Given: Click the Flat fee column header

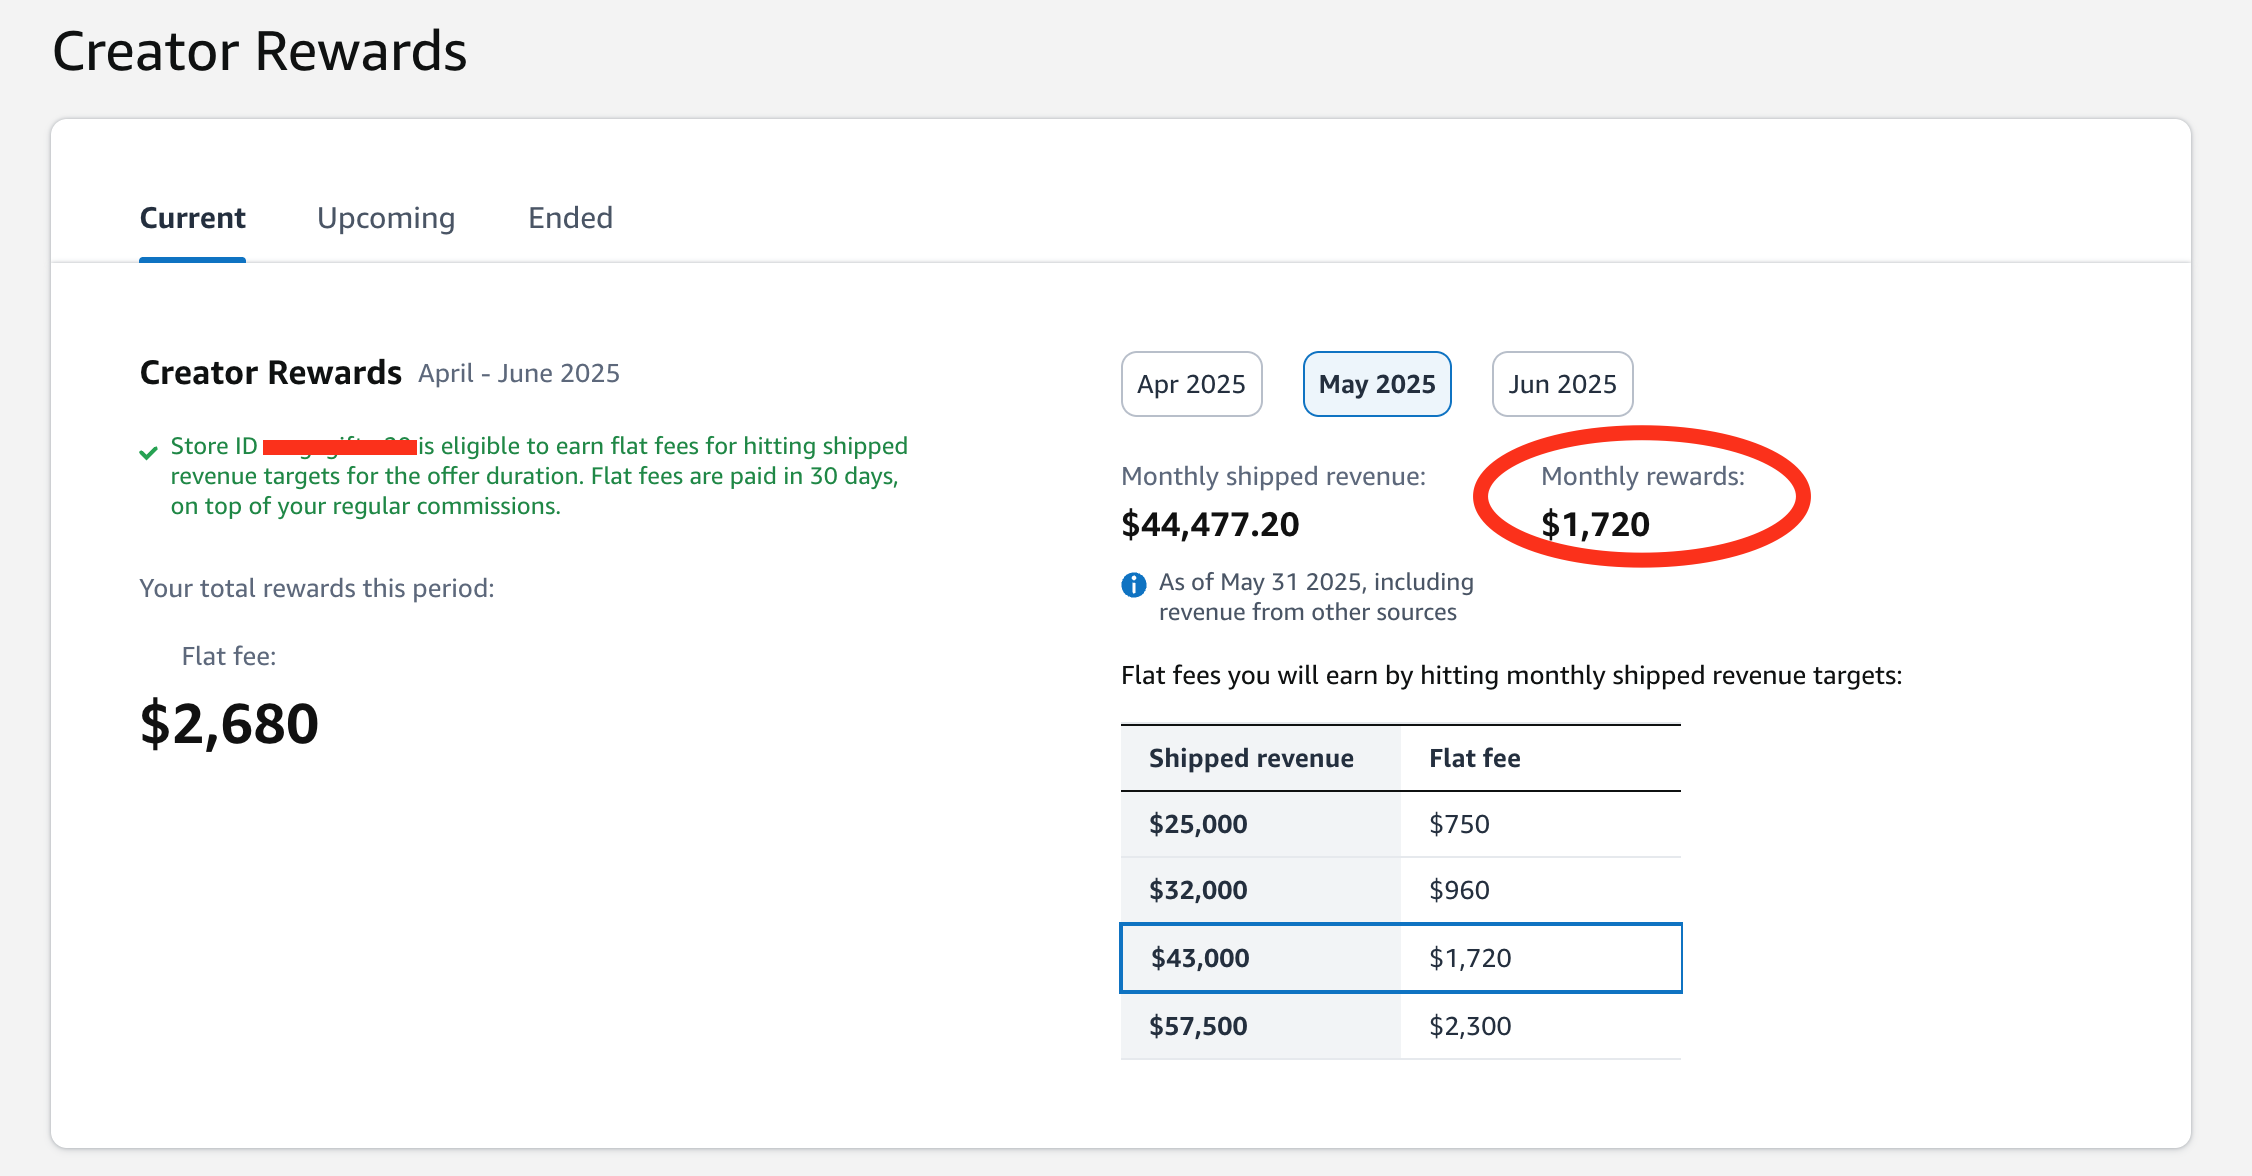Looking at the screenshot, I should tap(1474, 758).
